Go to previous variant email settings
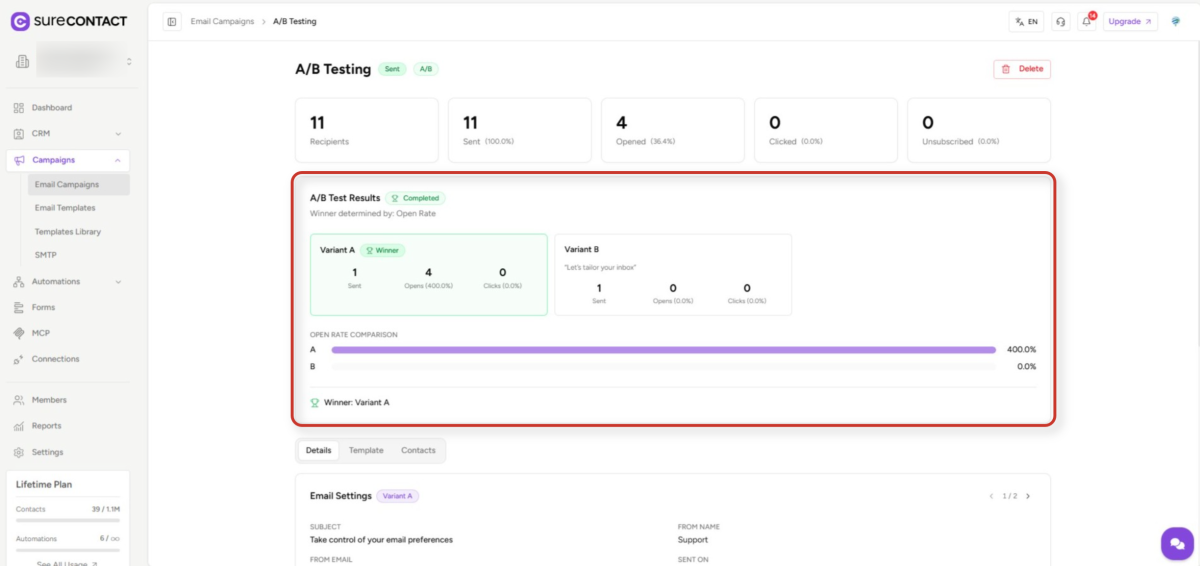The width and height of the screenshot is (1200, 566). 992,496
